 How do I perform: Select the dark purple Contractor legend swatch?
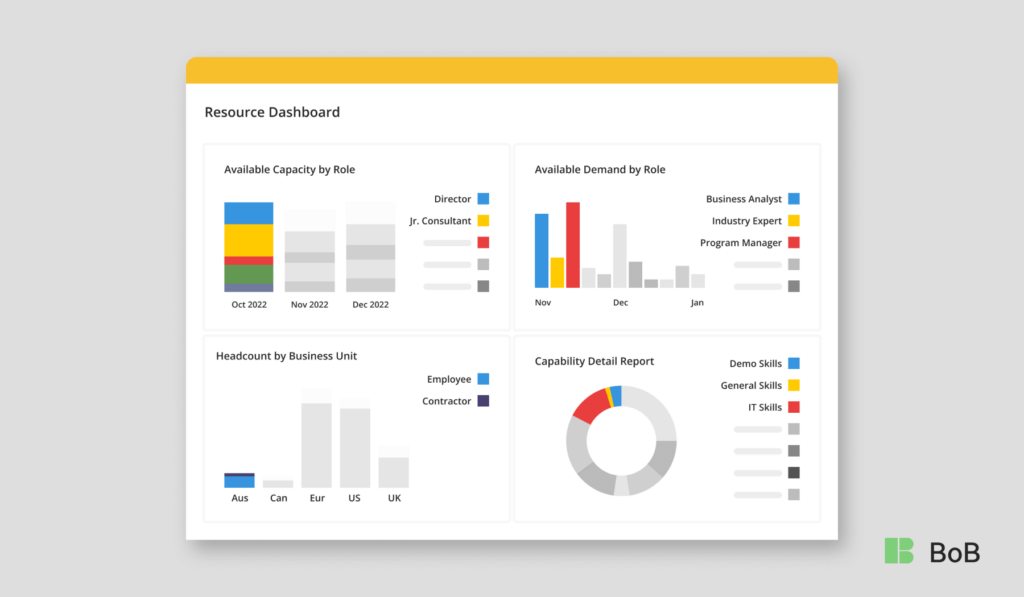pyautogui.click(x=483, y=401)
